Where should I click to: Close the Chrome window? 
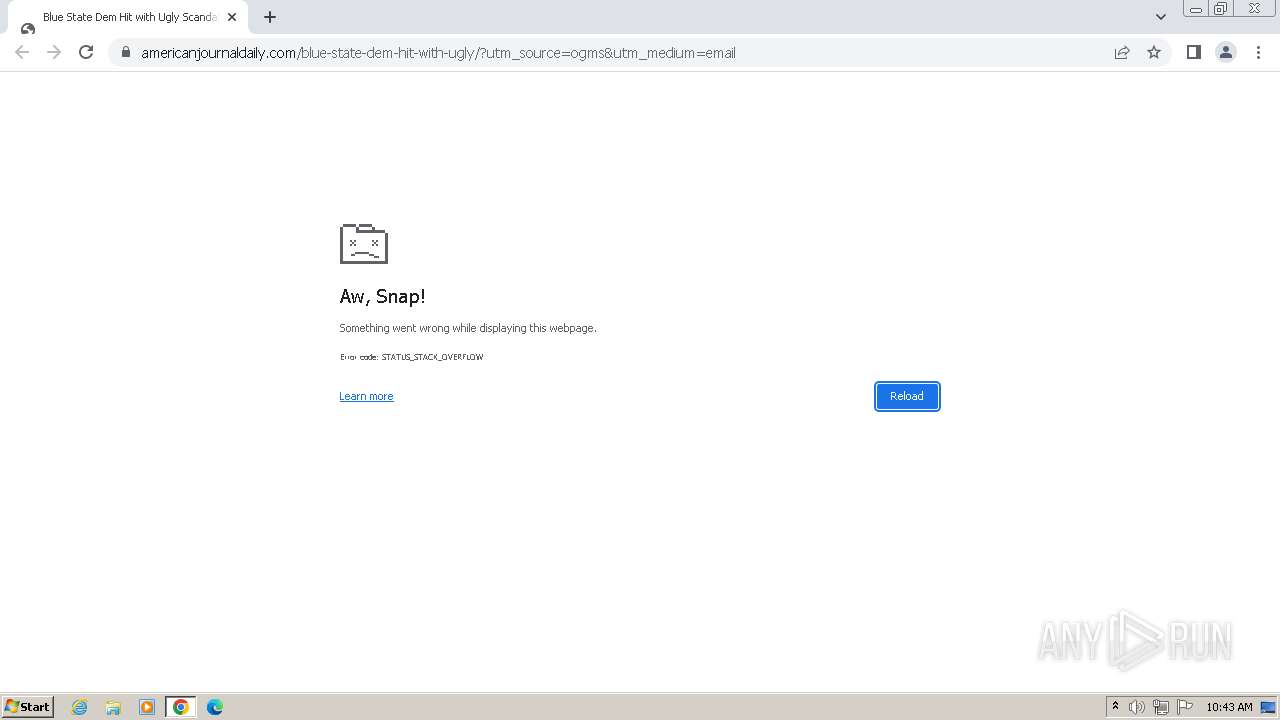[x=1254, y=9]
